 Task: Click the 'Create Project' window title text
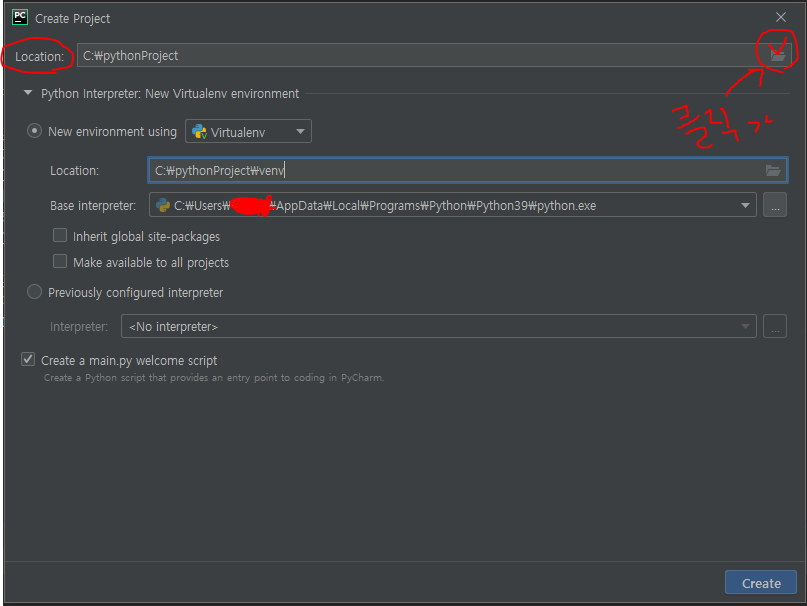point(73,19)
